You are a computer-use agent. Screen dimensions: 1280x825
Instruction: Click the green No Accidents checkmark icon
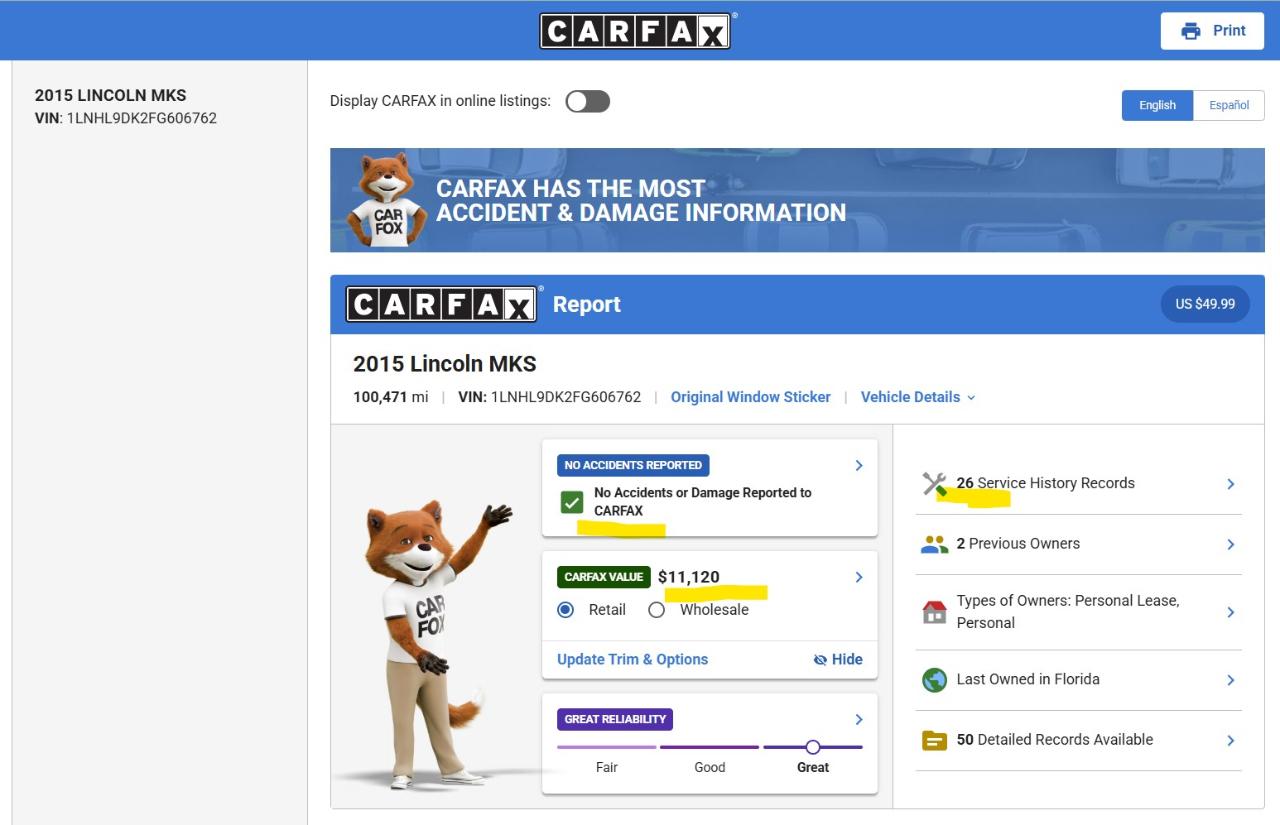(572, 502)
